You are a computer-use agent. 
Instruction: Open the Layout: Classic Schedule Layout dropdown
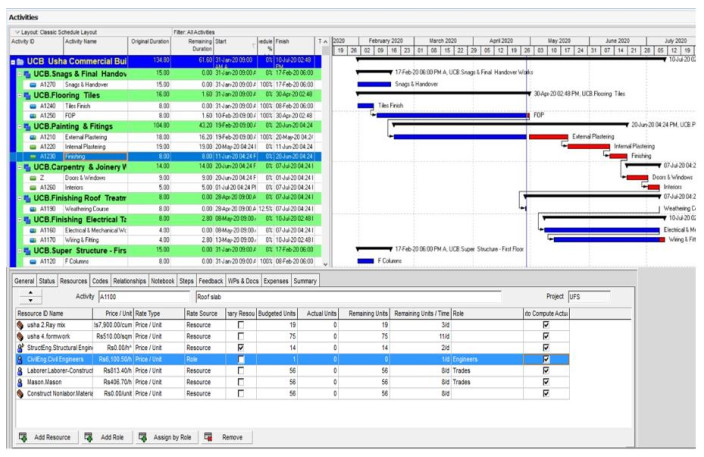pos(55,33)
